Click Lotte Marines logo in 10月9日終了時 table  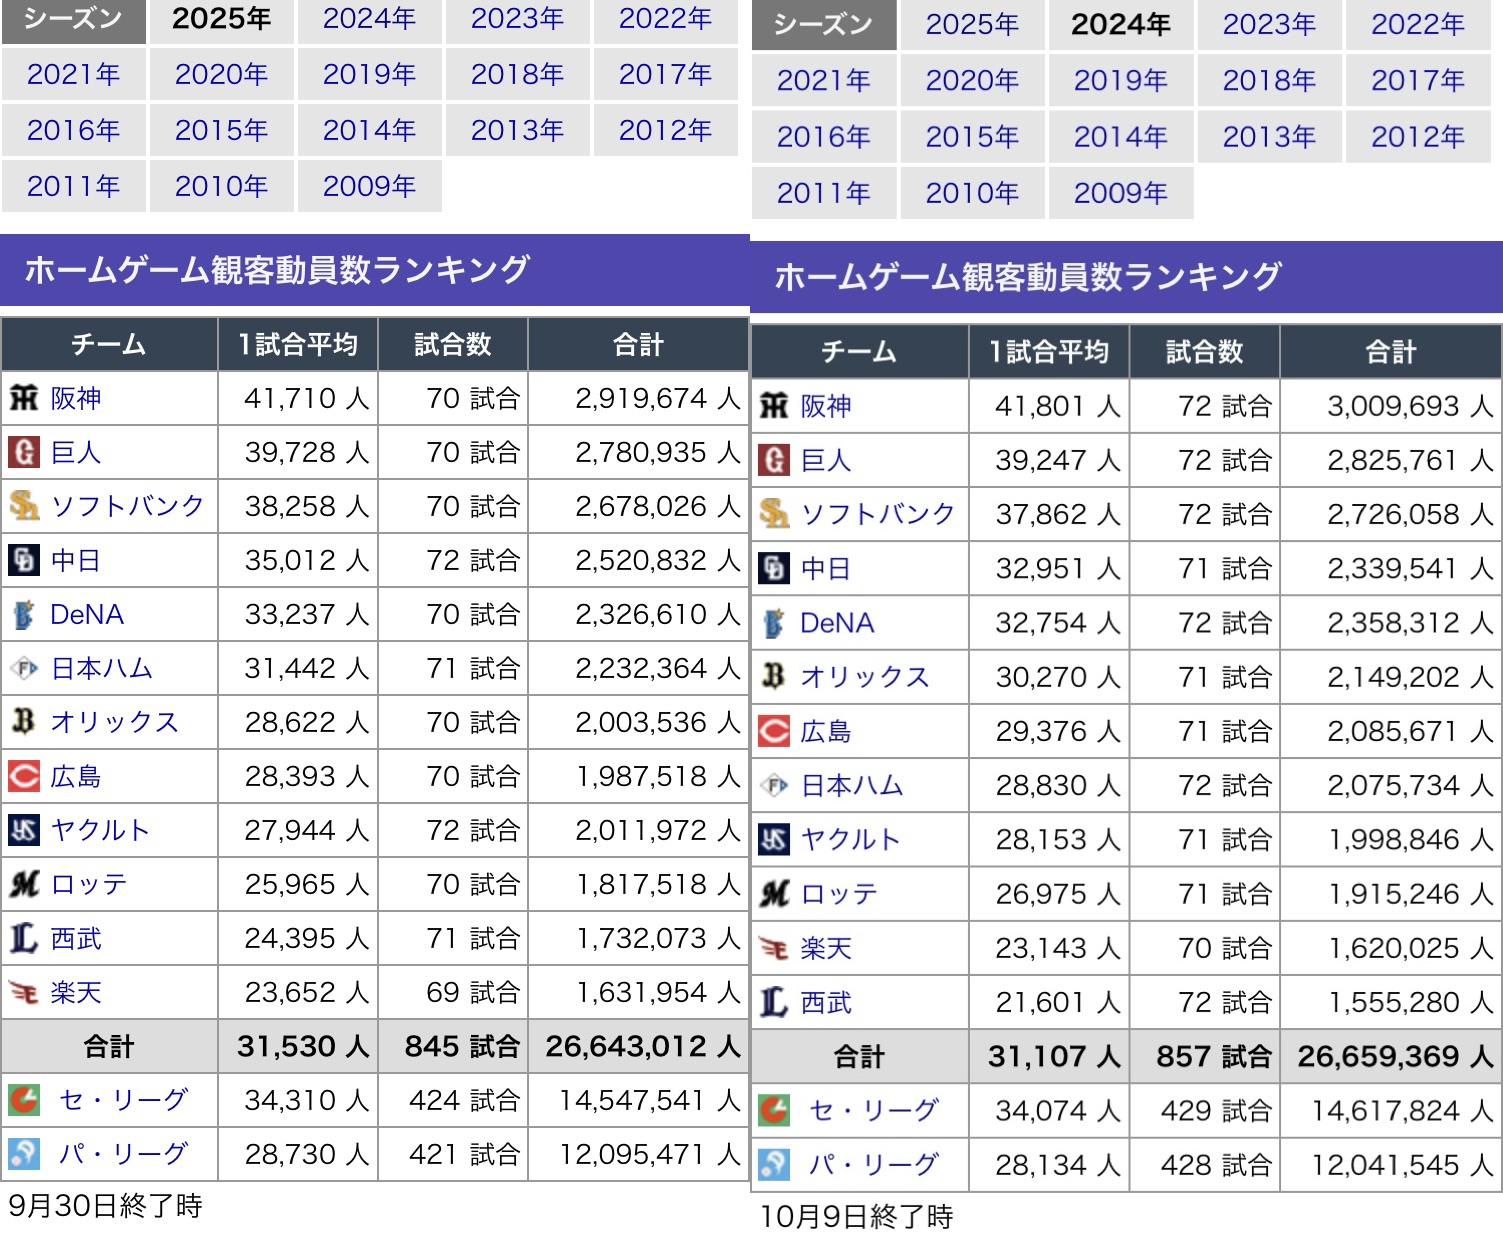point(774,894)
